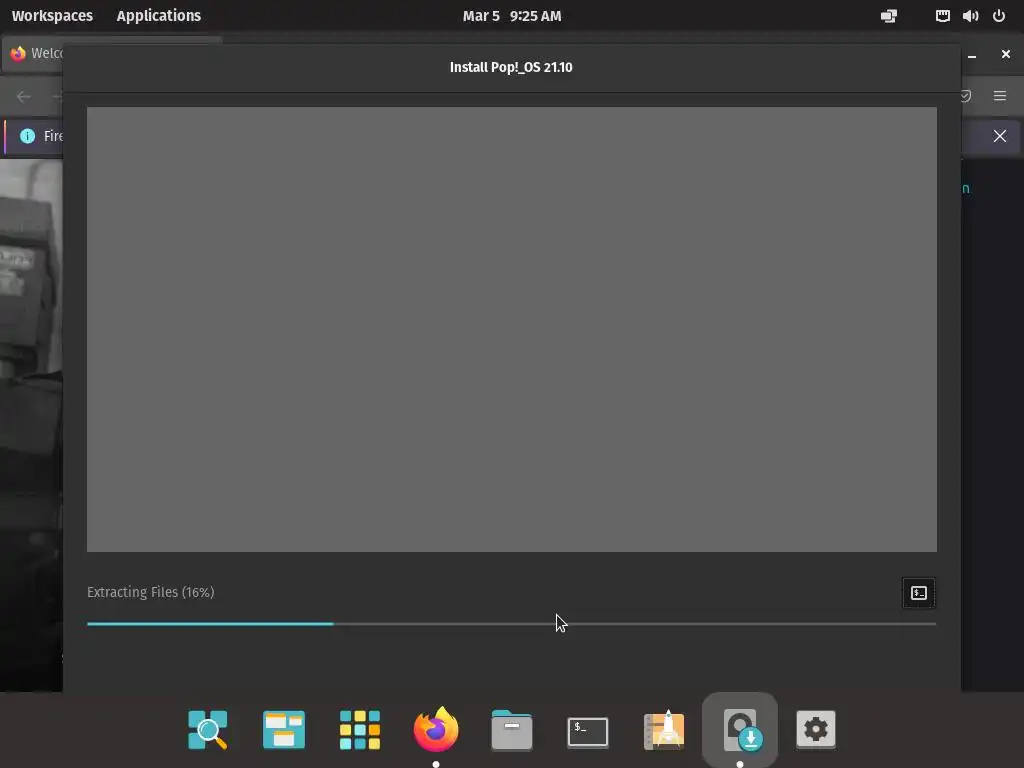The image size is (1024, 768).
Task: Open Files manager from dock
Action: [x=511, y=729]
